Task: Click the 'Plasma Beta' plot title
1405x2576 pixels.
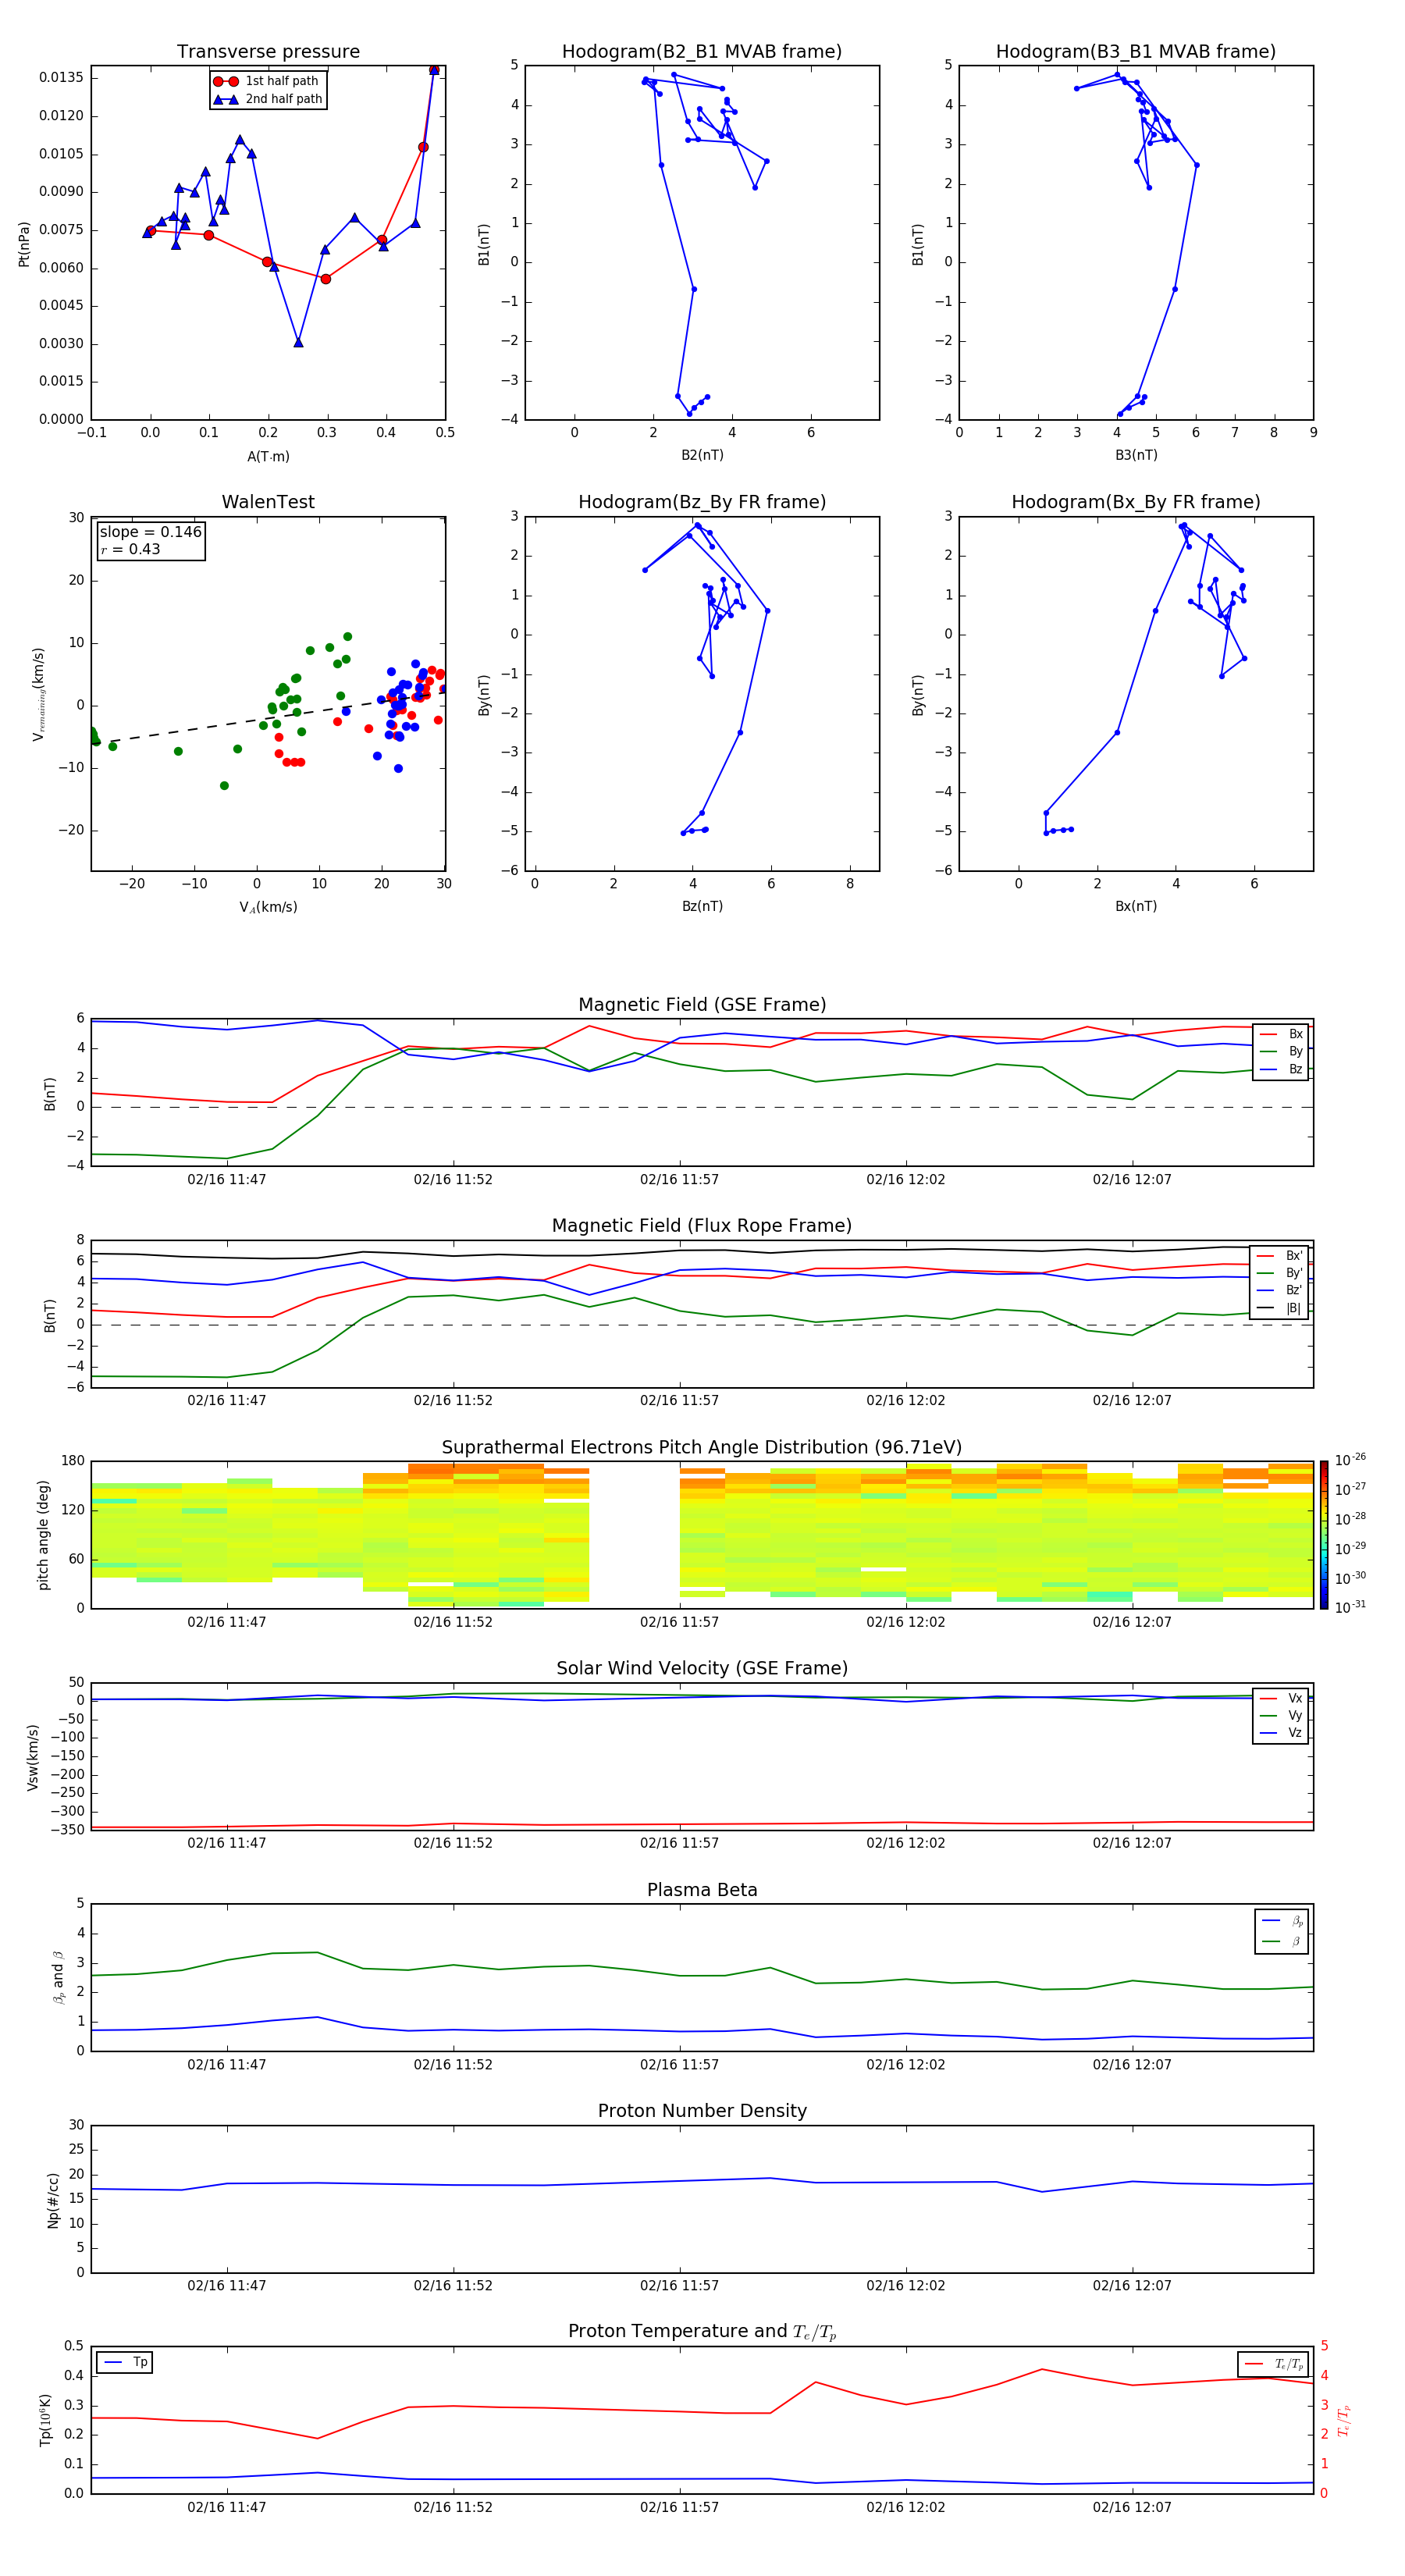Action: coord(702,1890)
